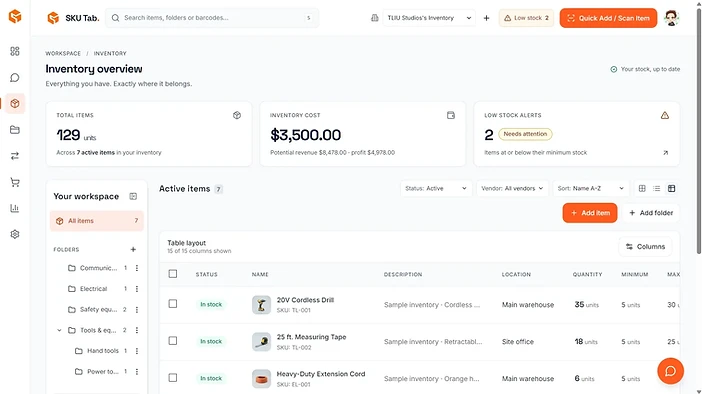Open the orange chat support bubble
702x394 pixels.
coord(670,371)
